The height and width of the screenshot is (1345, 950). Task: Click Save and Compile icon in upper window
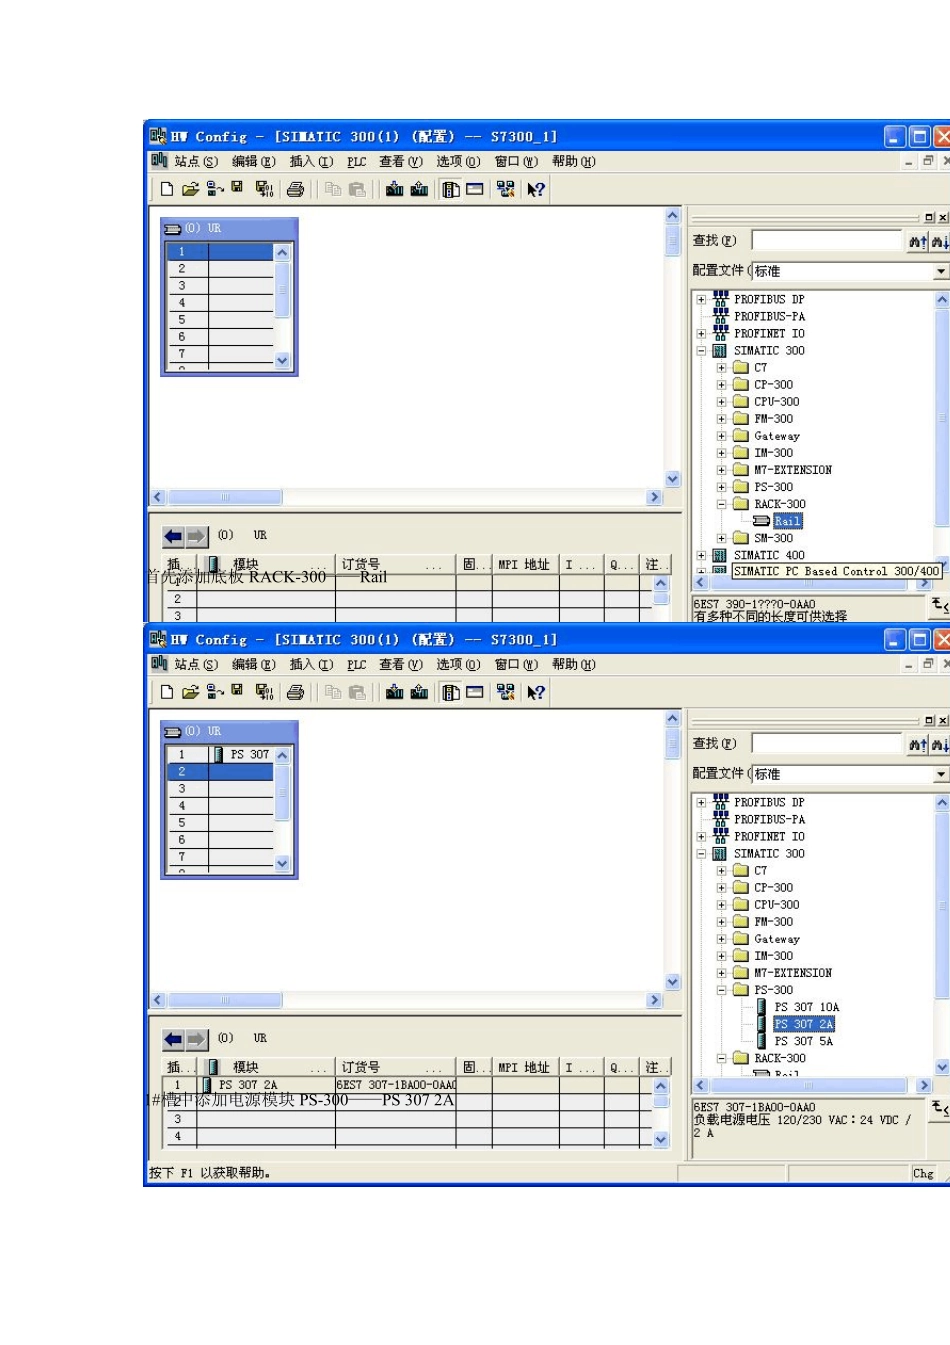(264, 189)
